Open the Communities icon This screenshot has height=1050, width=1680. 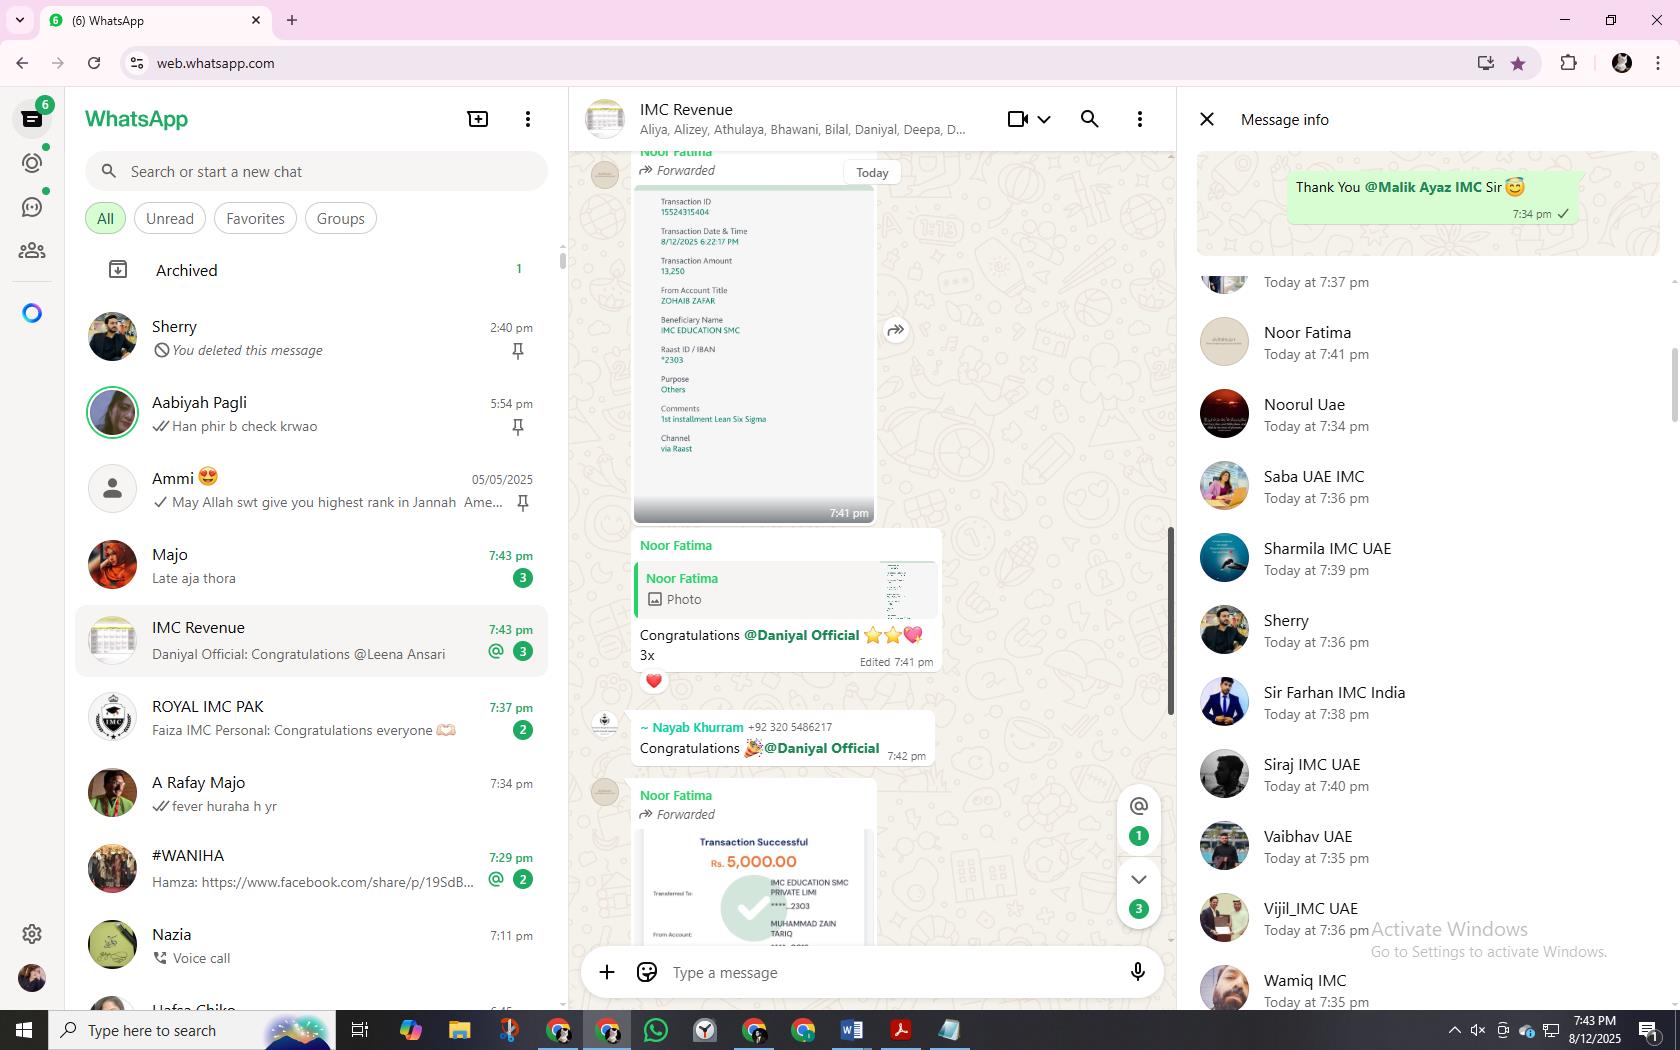[x=32, y=251]
